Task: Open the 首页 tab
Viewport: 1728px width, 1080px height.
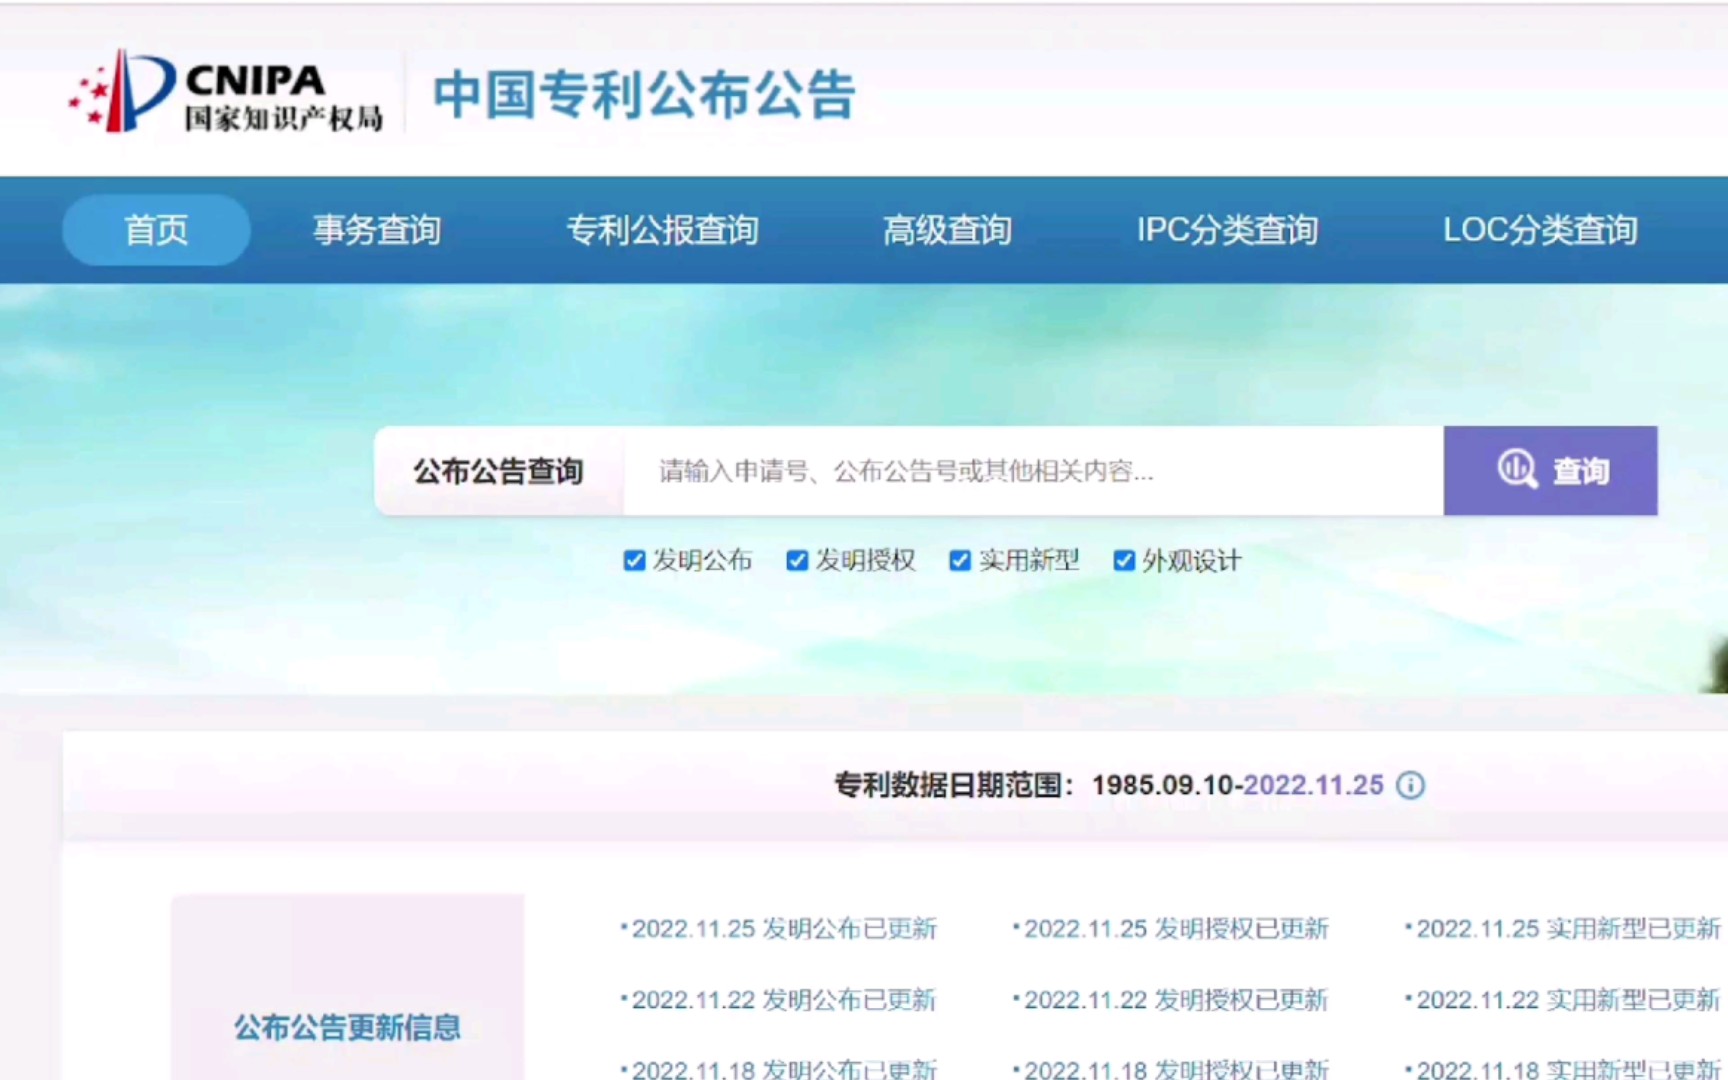Action: 156,230
